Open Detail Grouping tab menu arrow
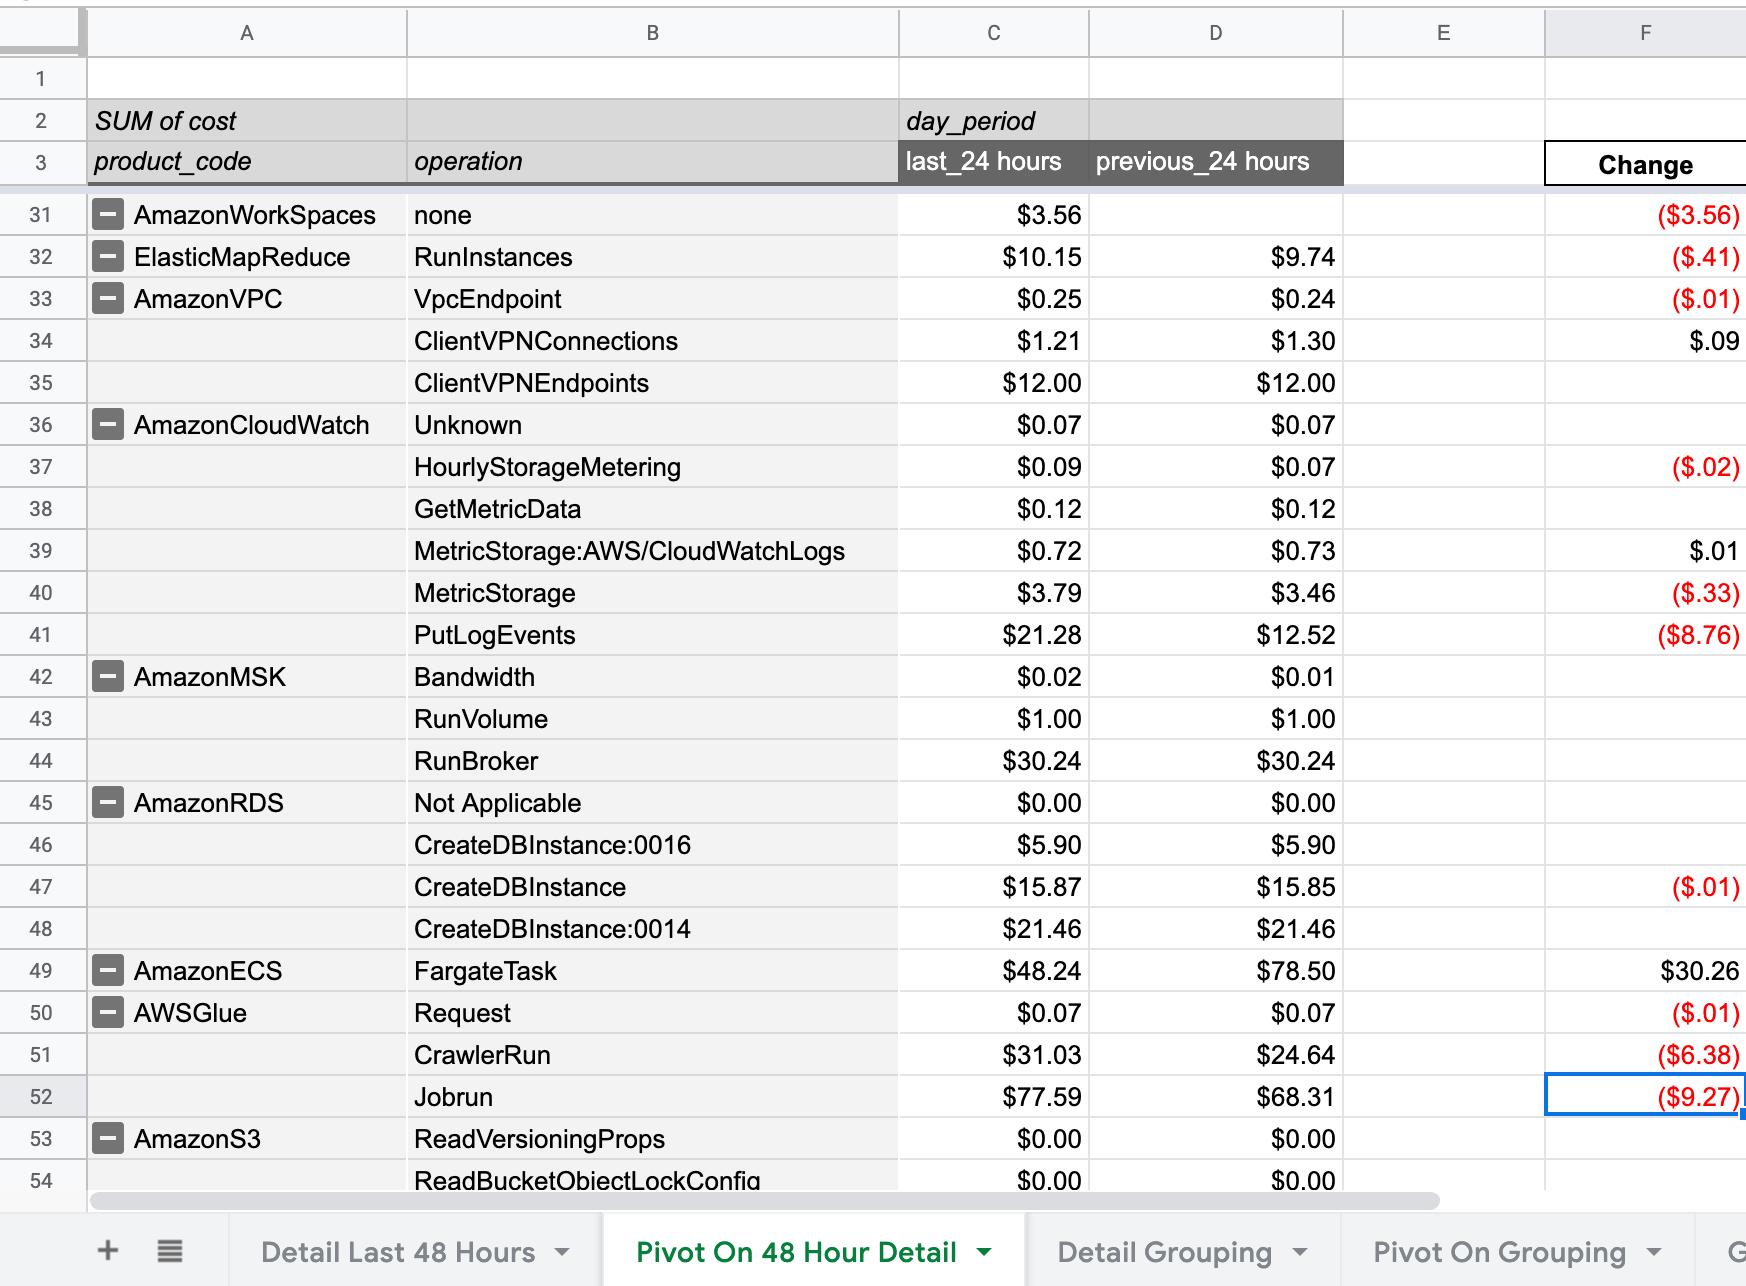This screenshot has height=1286, width=1746. point(1300,1252)
